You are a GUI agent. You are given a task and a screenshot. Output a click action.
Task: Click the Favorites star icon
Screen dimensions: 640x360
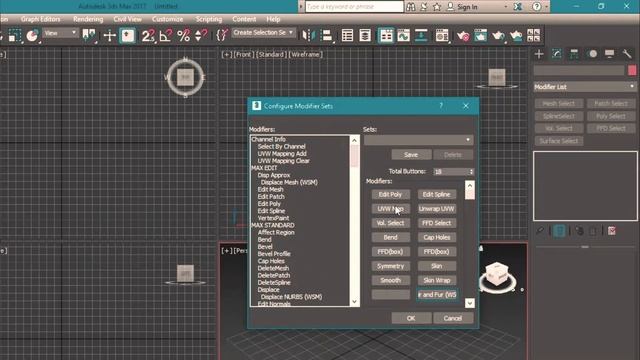(437, 7)
